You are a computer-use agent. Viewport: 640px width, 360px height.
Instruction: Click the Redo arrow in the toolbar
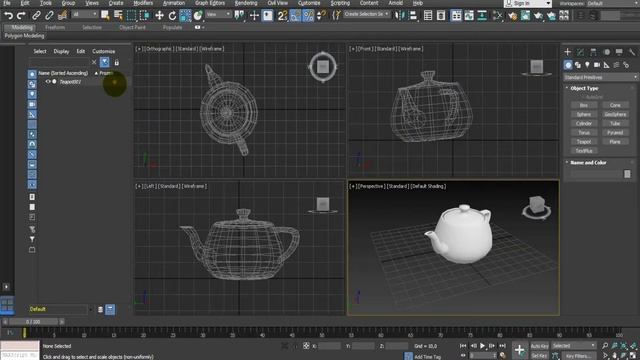pos(21,16)
